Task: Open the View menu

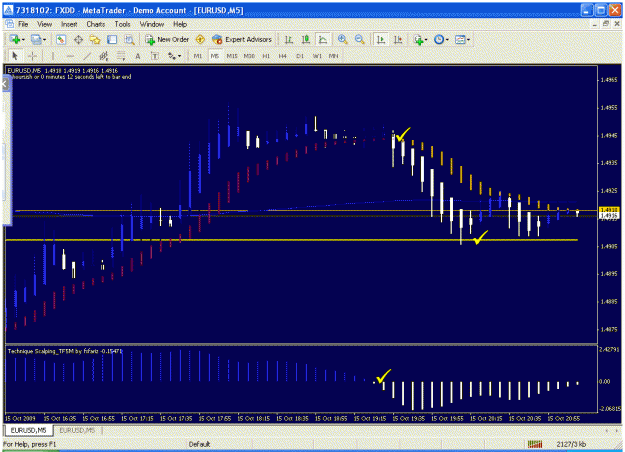Action: click(x=45, y=24)
